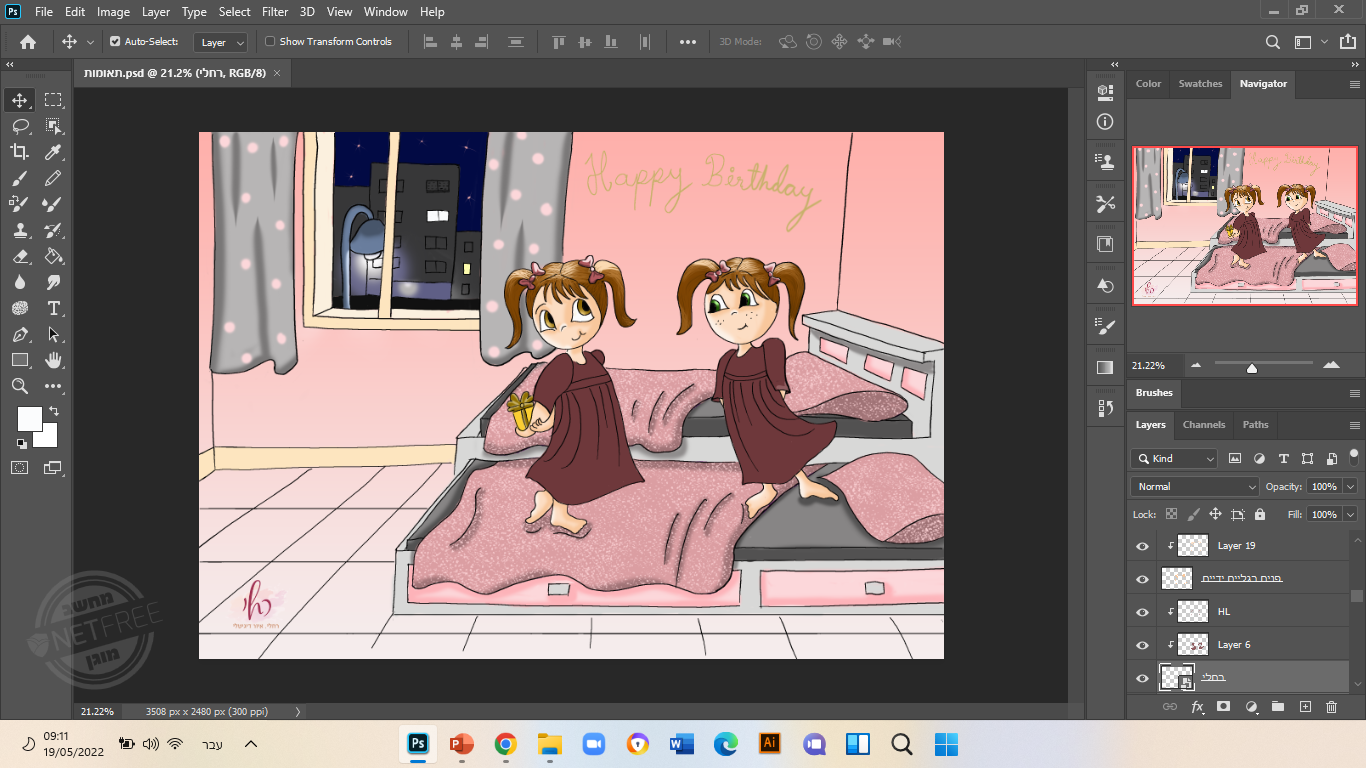Image resolution: width=1366 pixels, height=768 pixels.
Task: Pick the Eyedropper tool
Action: [x=53, y=152]
